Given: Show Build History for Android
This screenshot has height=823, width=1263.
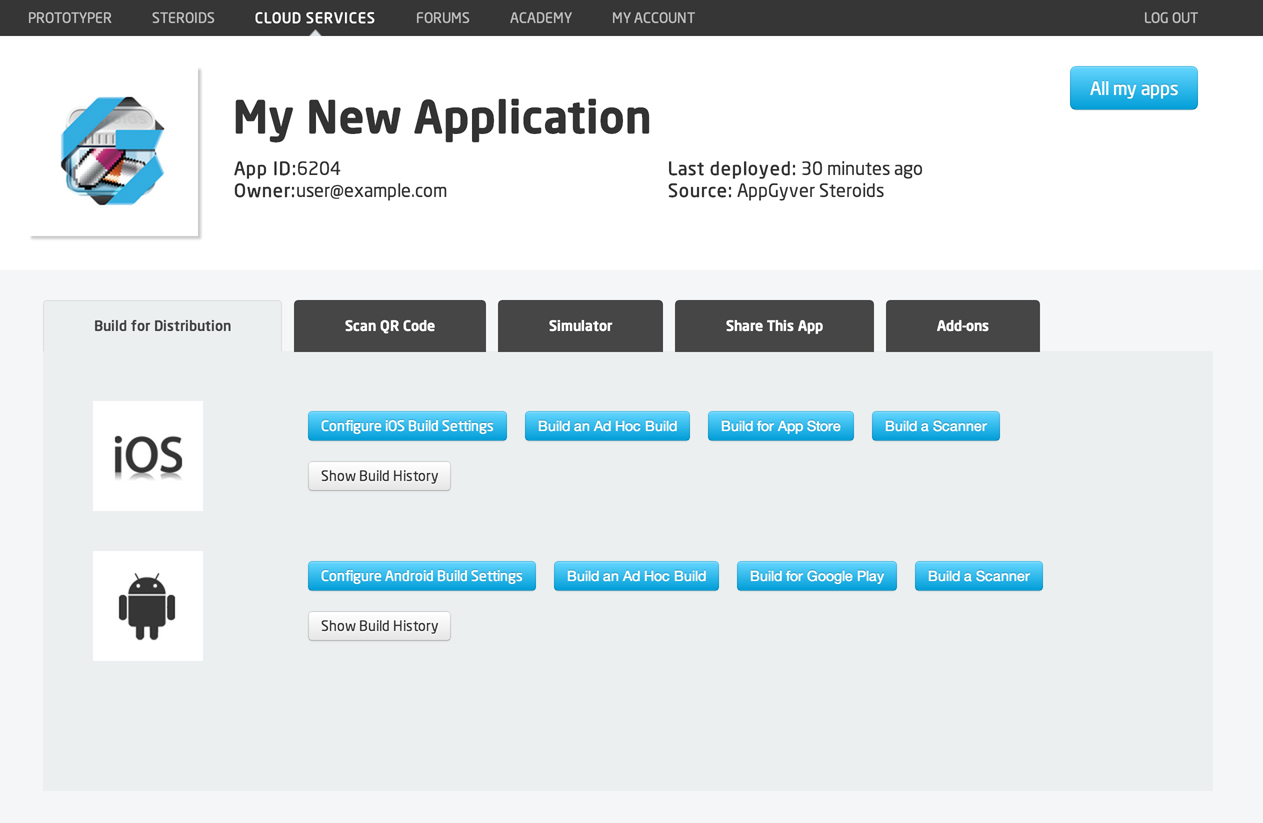Looking at the screenshot, I should pyautogui.click(x=379, y=626).
